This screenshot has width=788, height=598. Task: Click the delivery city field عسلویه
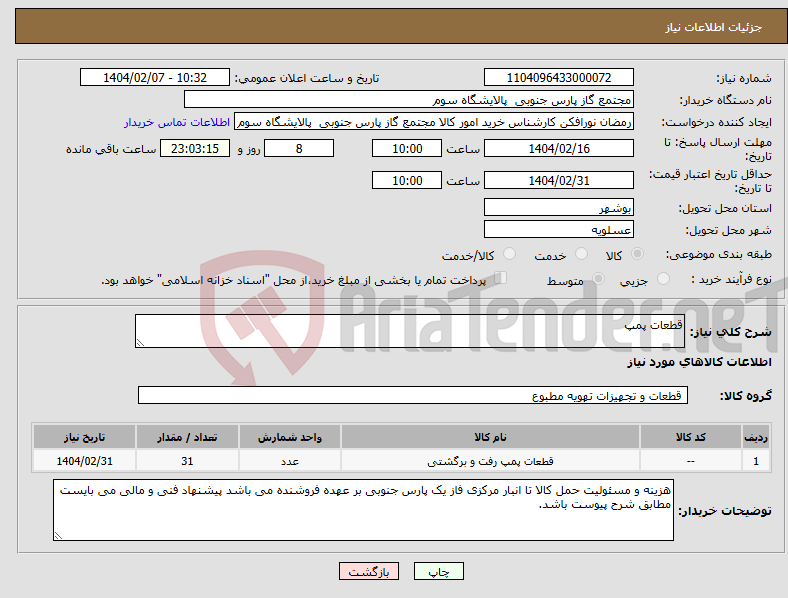click(558, 229)
